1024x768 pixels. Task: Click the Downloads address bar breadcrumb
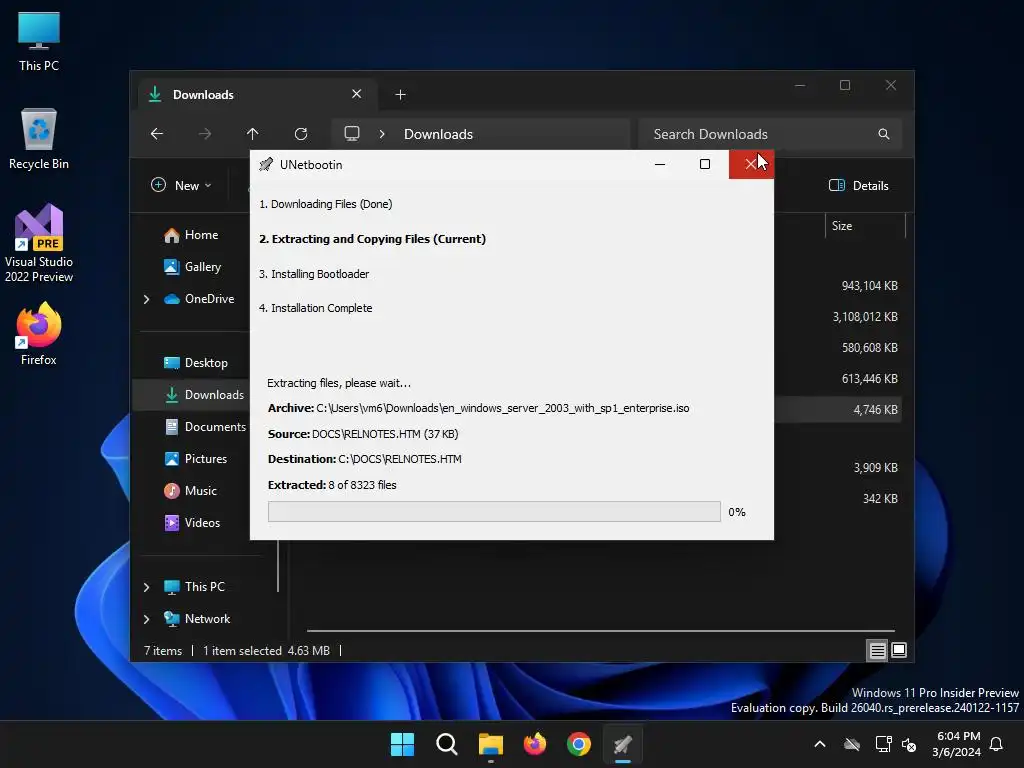(438, 134)
